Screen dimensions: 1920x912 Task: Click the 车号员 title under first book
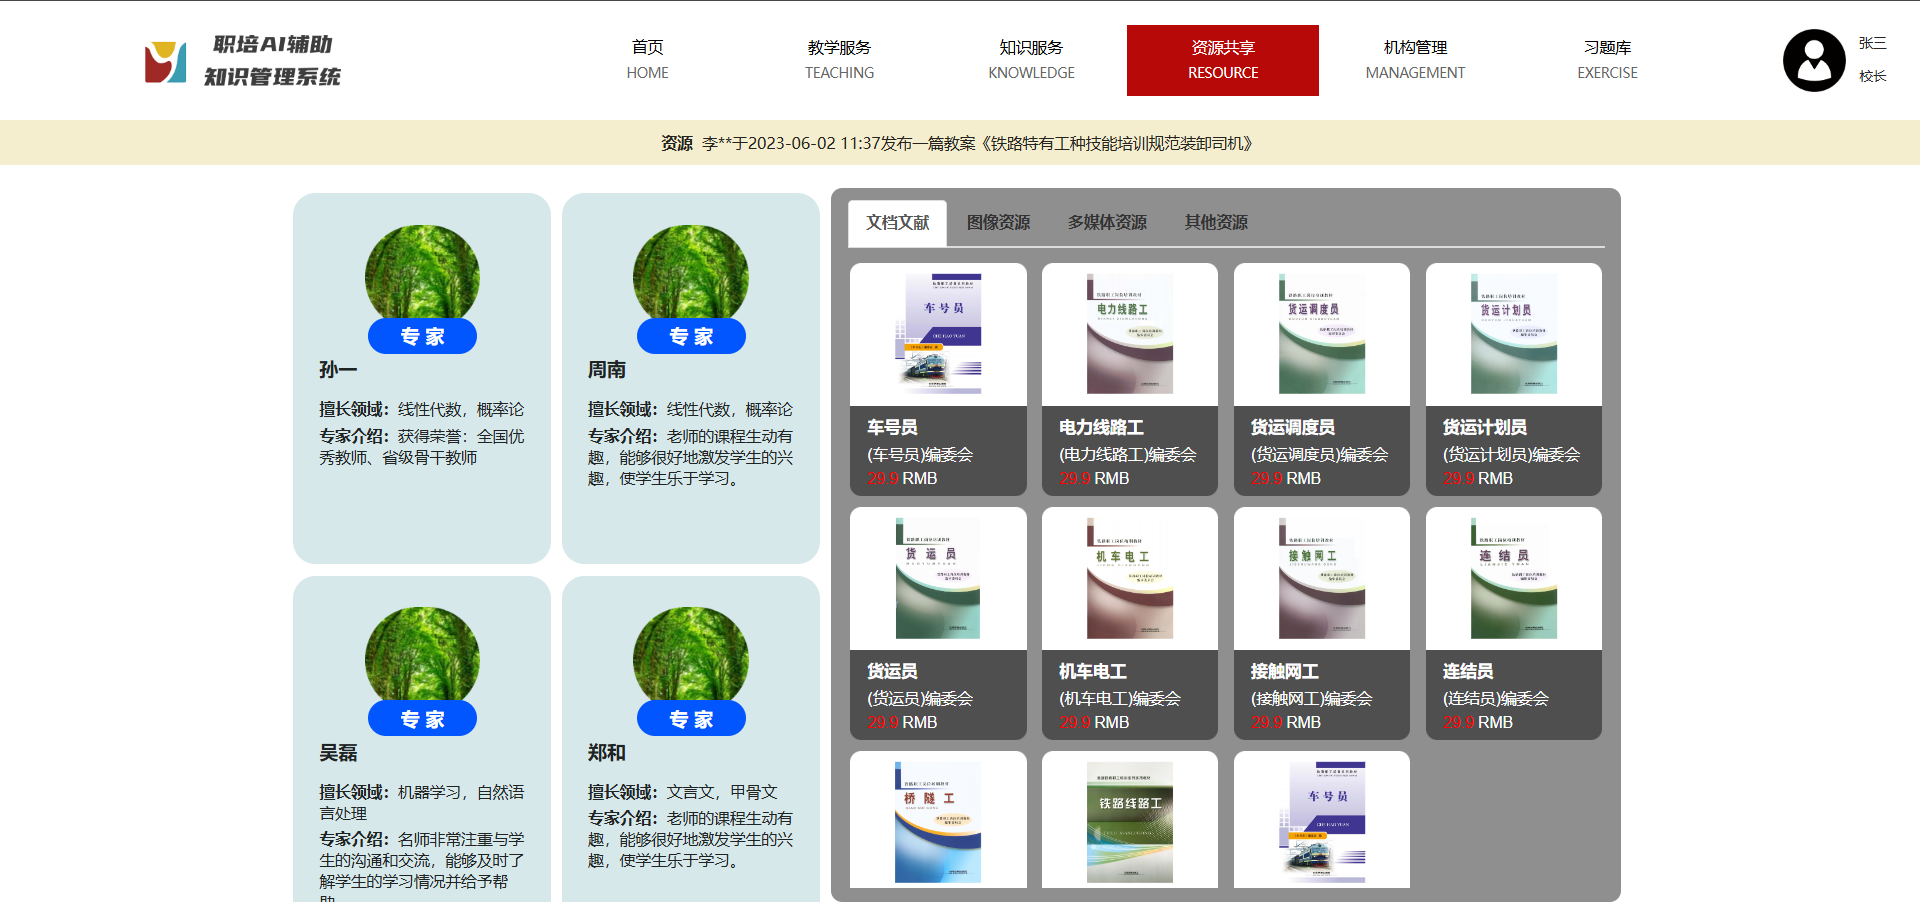click(892, 427)
